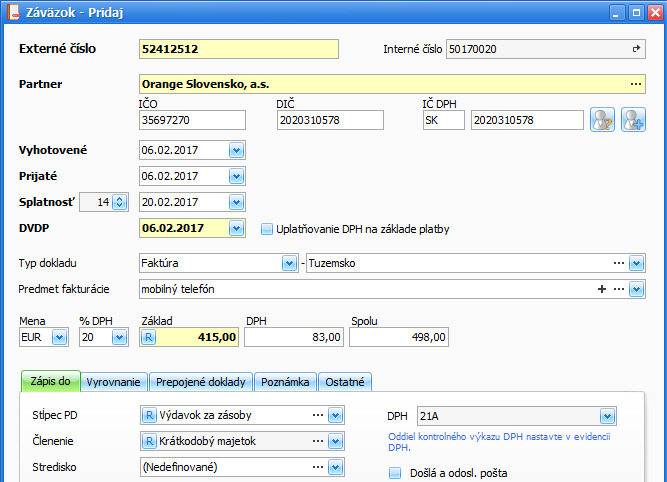The image size is (667, 482).
Task: Open DVDP date picker dropdown
Action: tap(236, 228)
